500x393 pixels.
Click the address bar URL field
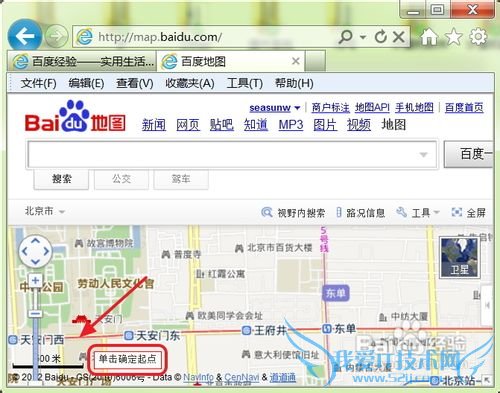click(207, 37)
